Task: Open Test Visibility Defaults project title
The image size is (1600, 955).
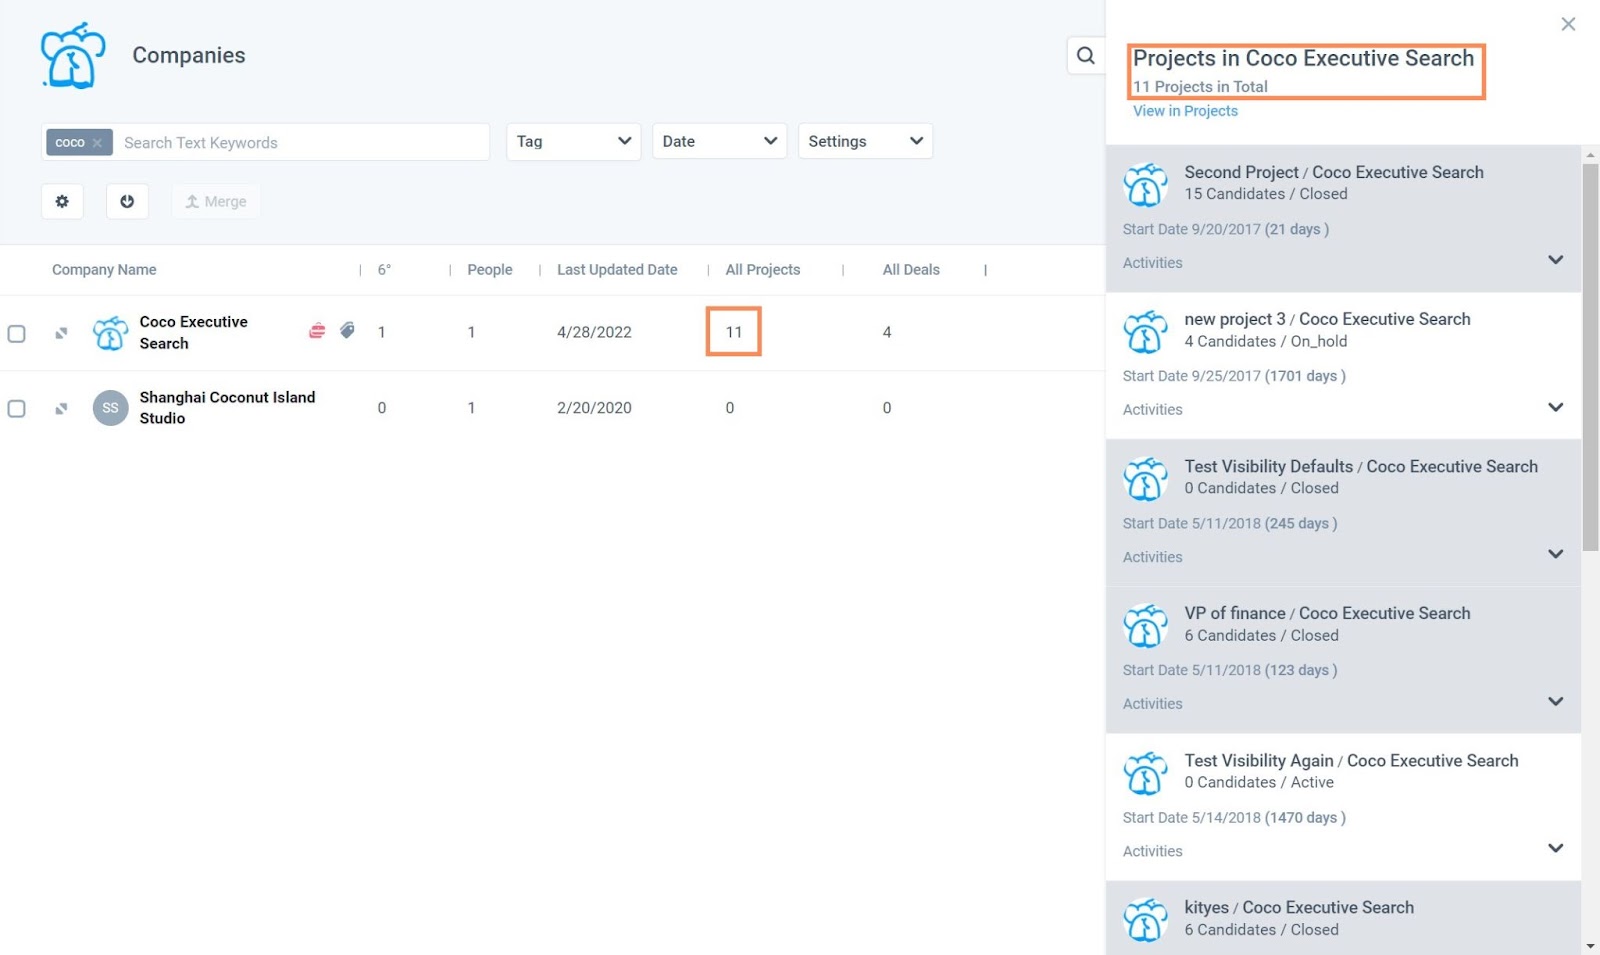Action: (x=1361, y=466)
